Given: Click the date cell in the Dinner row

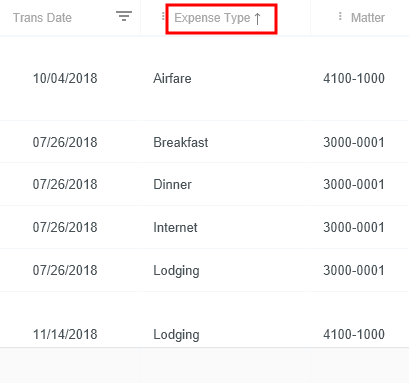Looking at the screenshot, I should (65, 184).
